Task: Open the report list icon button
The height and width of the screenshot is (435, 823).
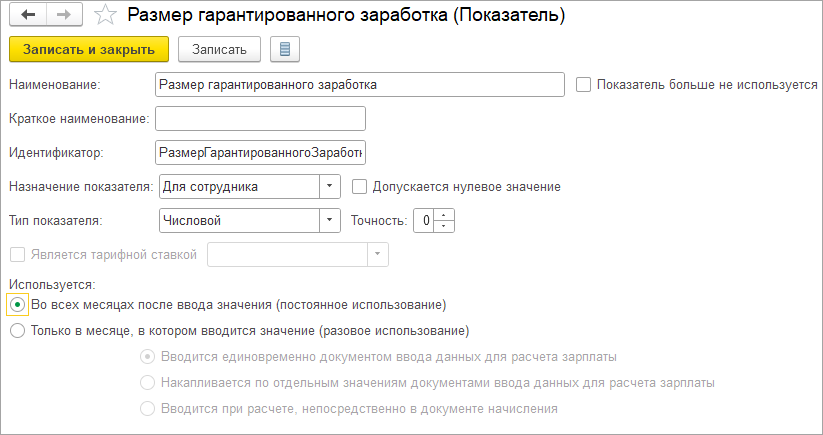Action: coord(286,49)
